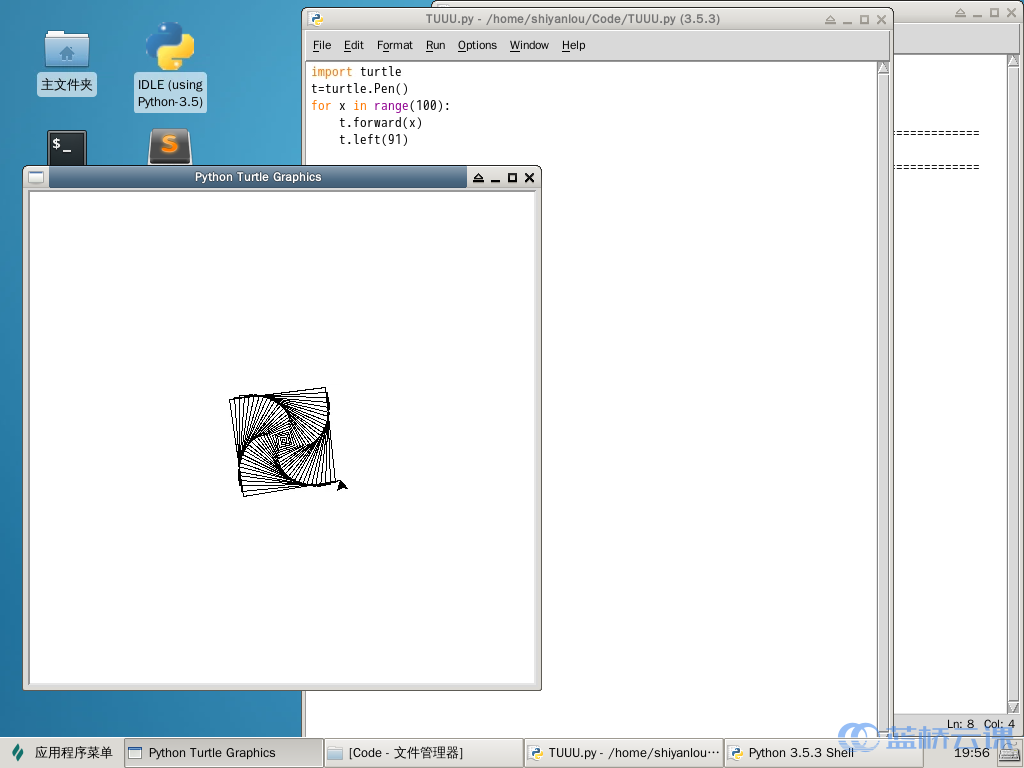The width and height of the screenshot is (1024, 768).
Task: Open the Run menu in IDLE editor
Action: [x=435, y=45]
